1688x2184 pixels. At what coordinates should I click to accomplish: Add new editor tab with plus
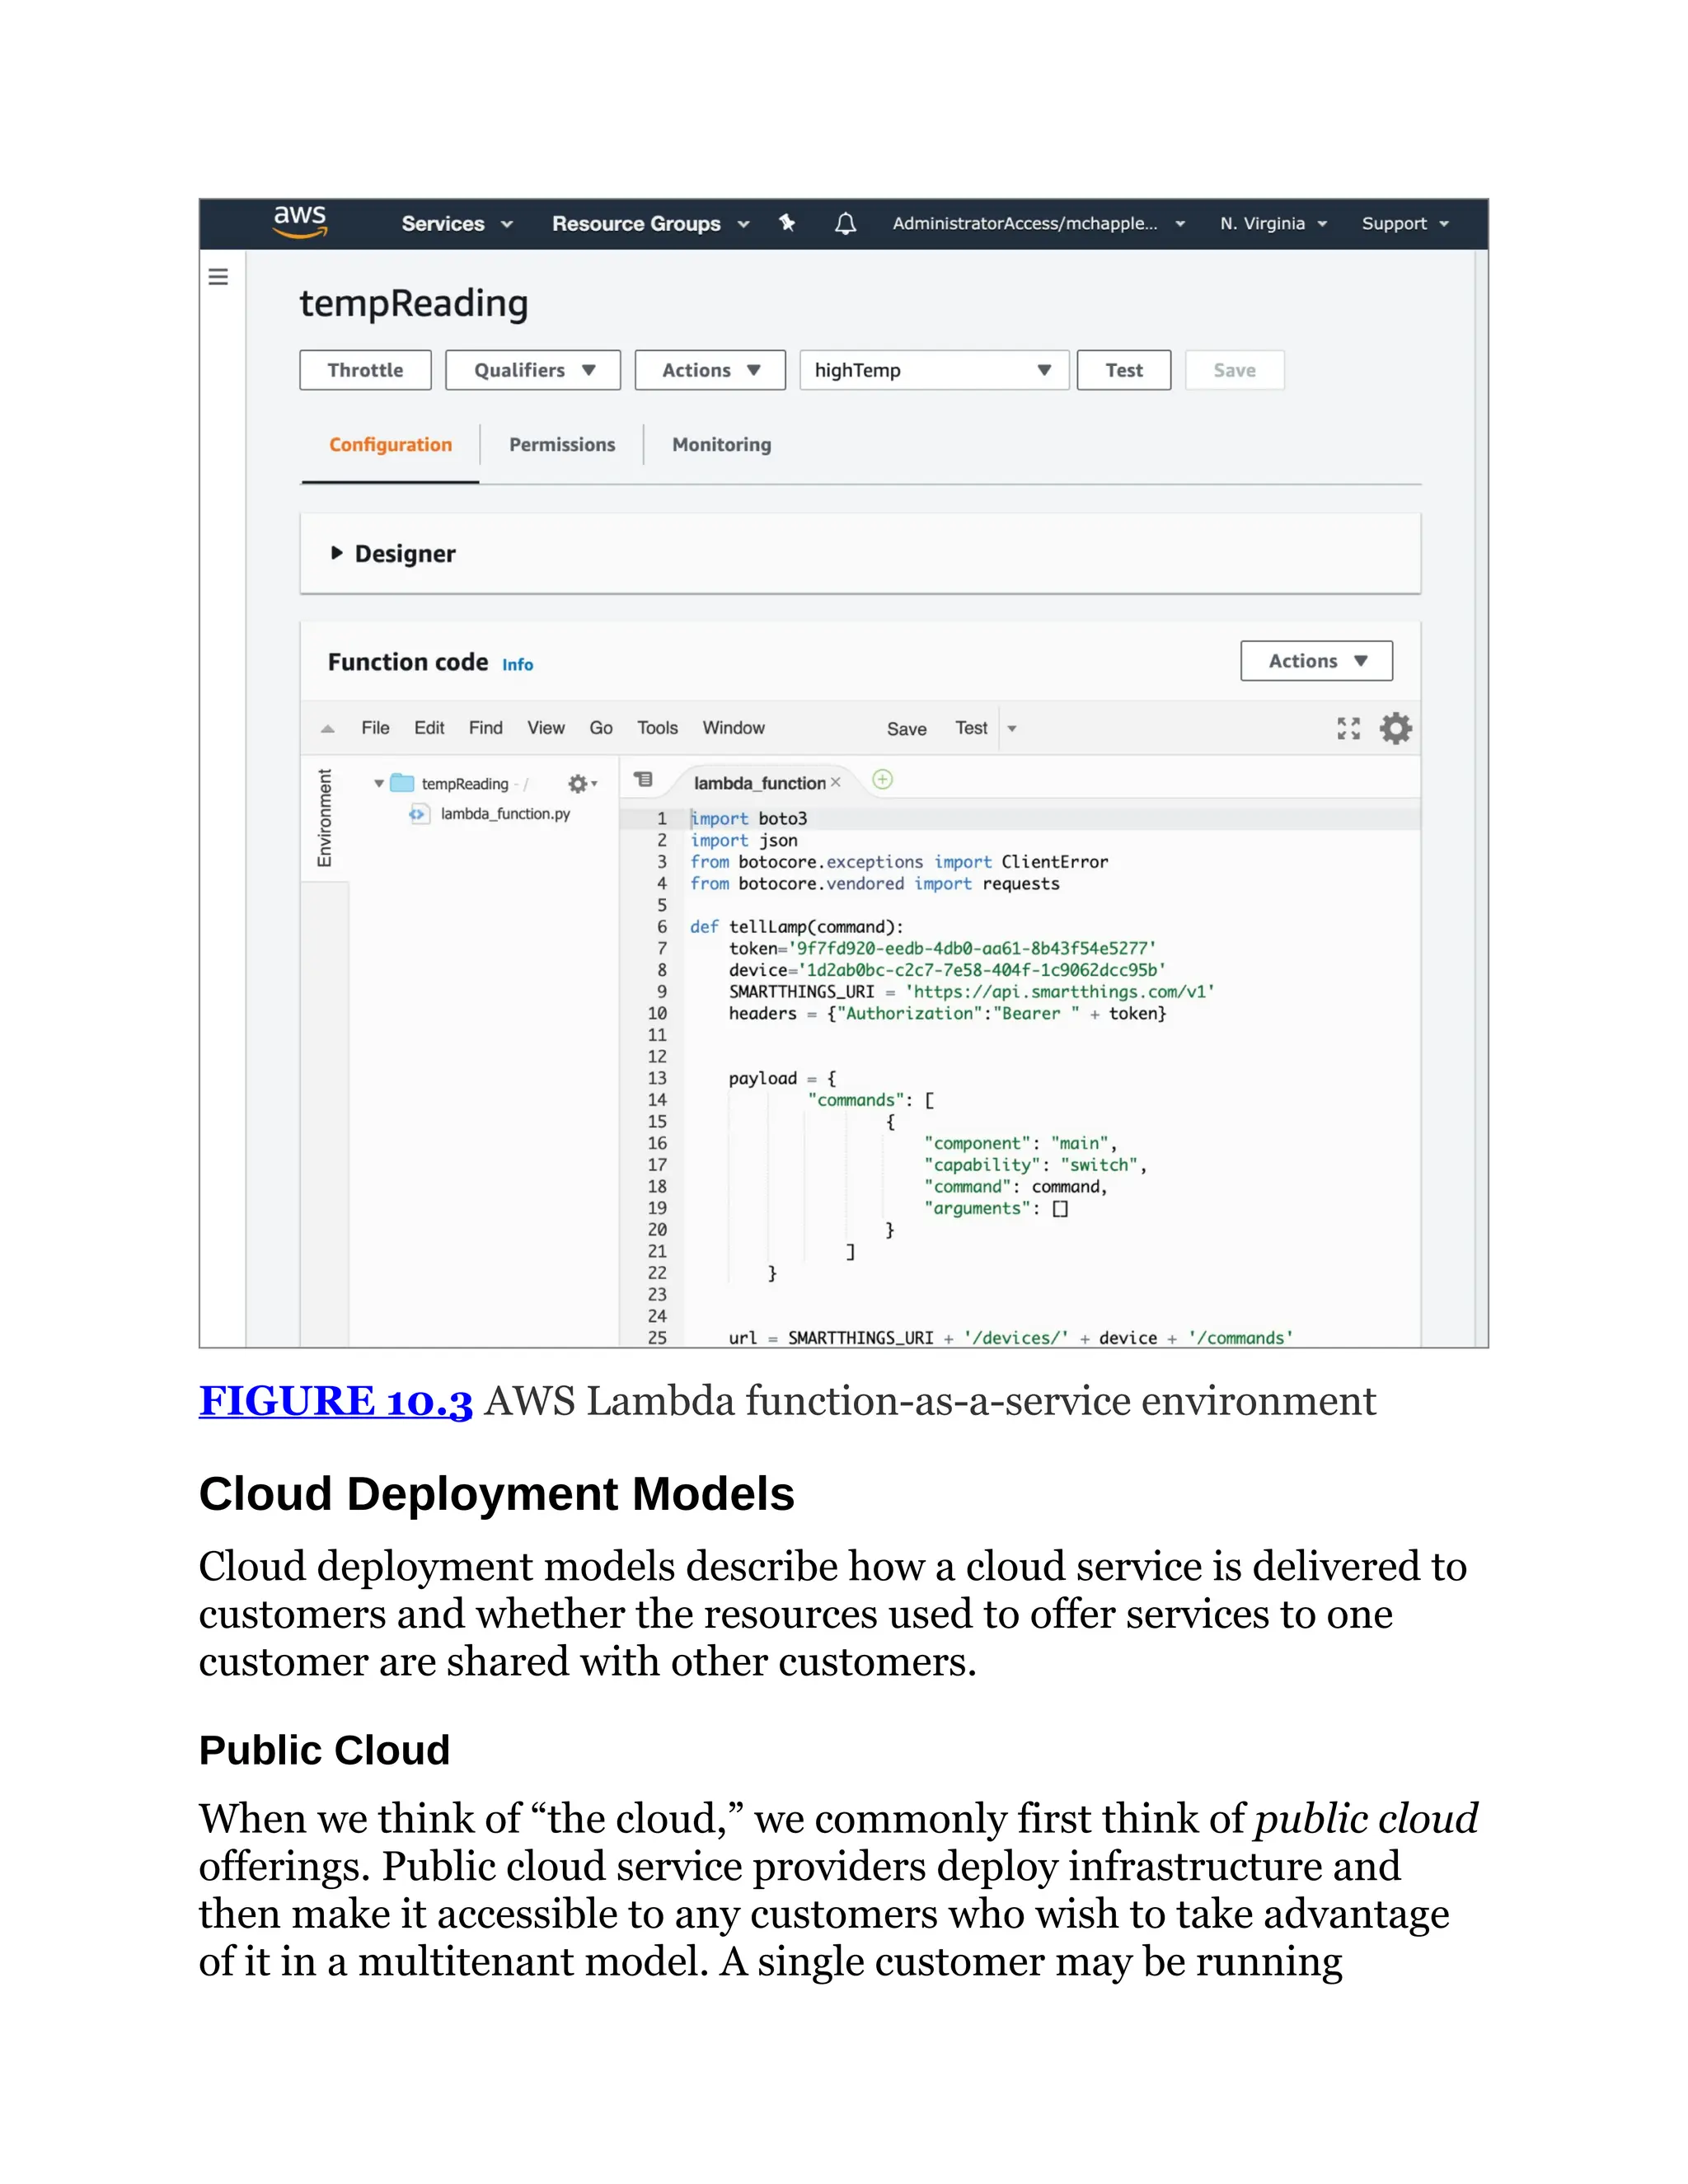pos(882,780)
